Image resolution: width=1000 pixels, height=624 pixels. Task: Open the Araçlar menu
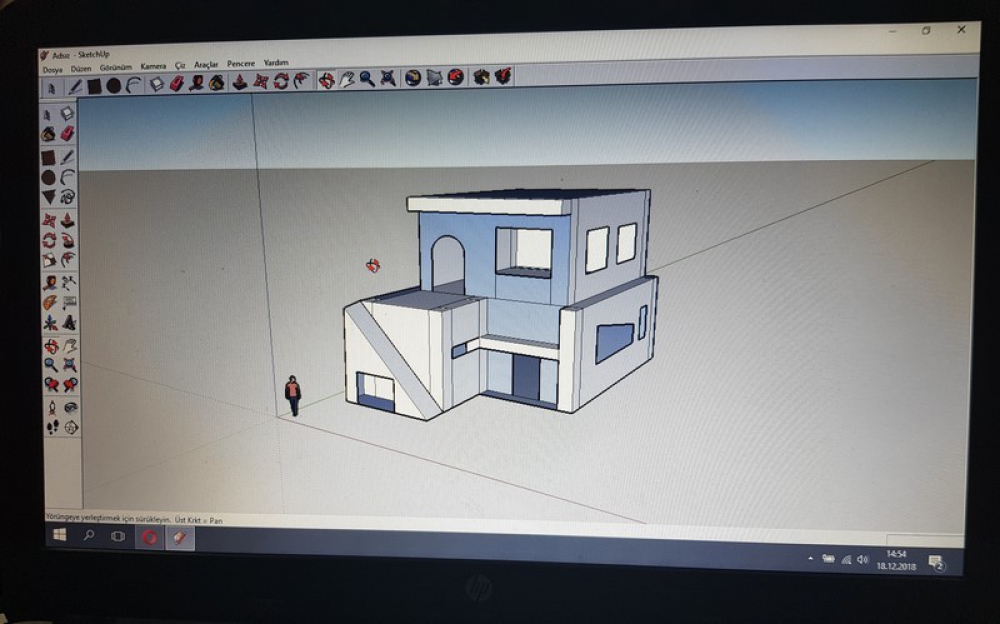click(206, 64)
